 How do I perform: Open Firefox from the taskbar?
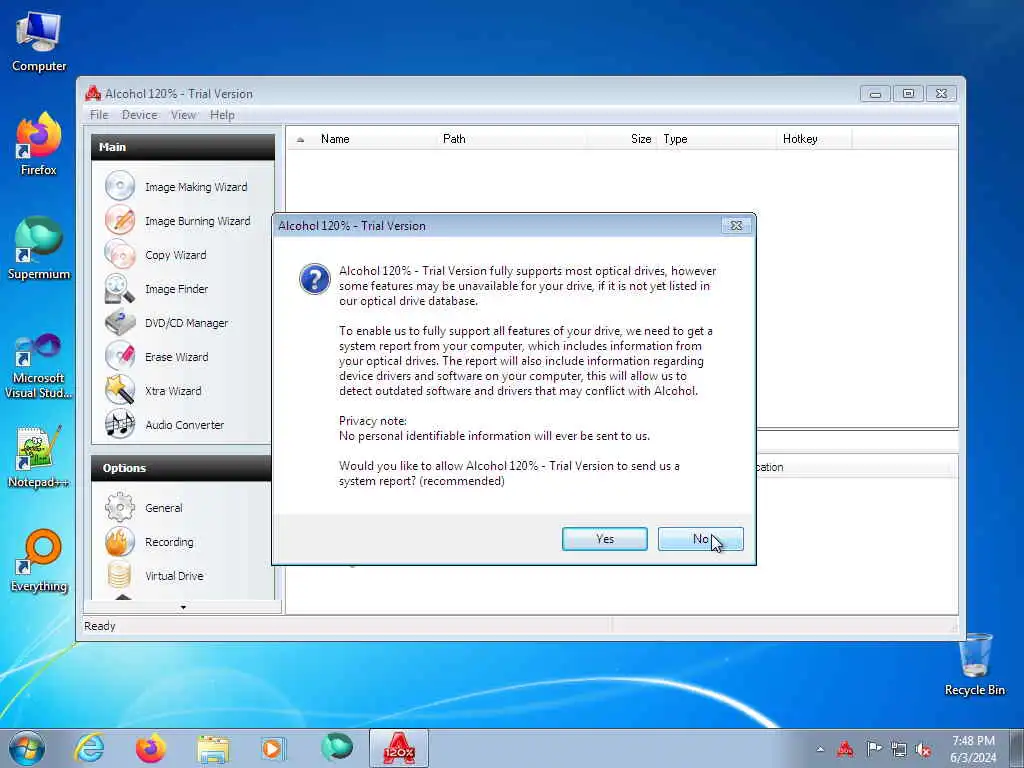pos(151,748)
